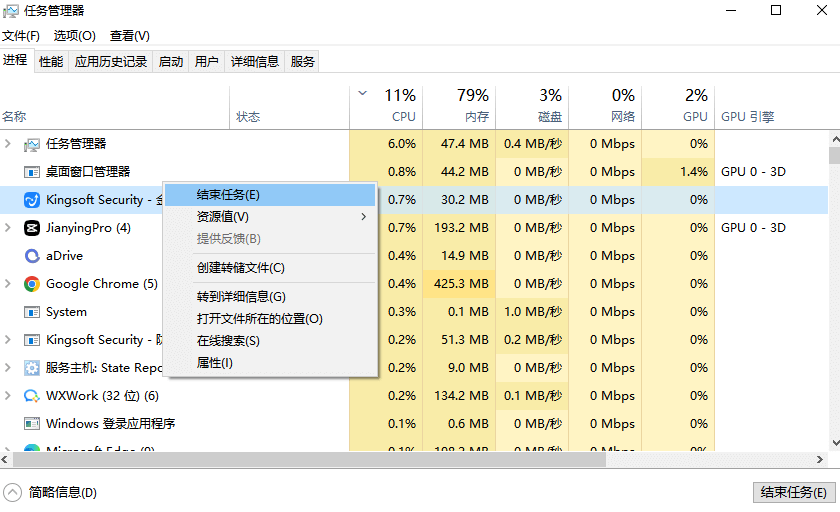This screenshot has height=512, width=840.
Task: Click the 1.4% GPU cell for 桌面窗口管理器
Action: pos(678,171)
